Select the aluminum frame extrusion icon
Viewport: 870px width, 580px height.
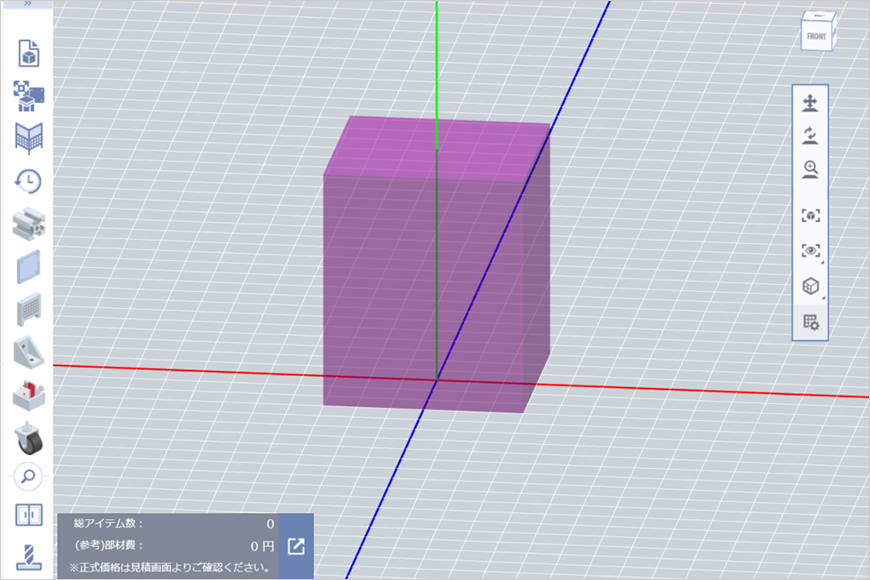[29, 224]
